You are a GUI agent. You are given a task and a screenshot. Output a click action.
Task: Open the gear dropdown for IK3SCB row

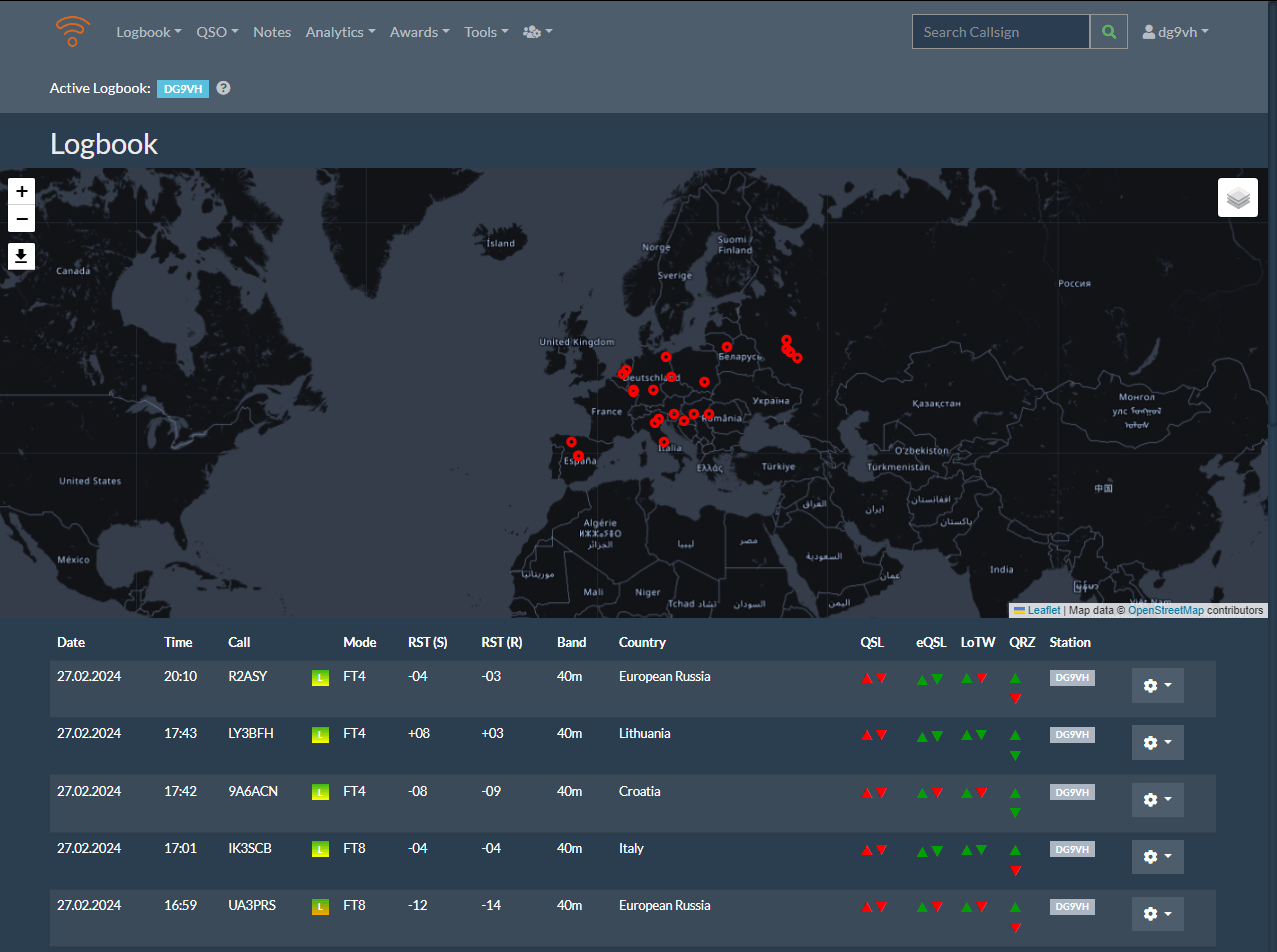tap(1158, 856)
